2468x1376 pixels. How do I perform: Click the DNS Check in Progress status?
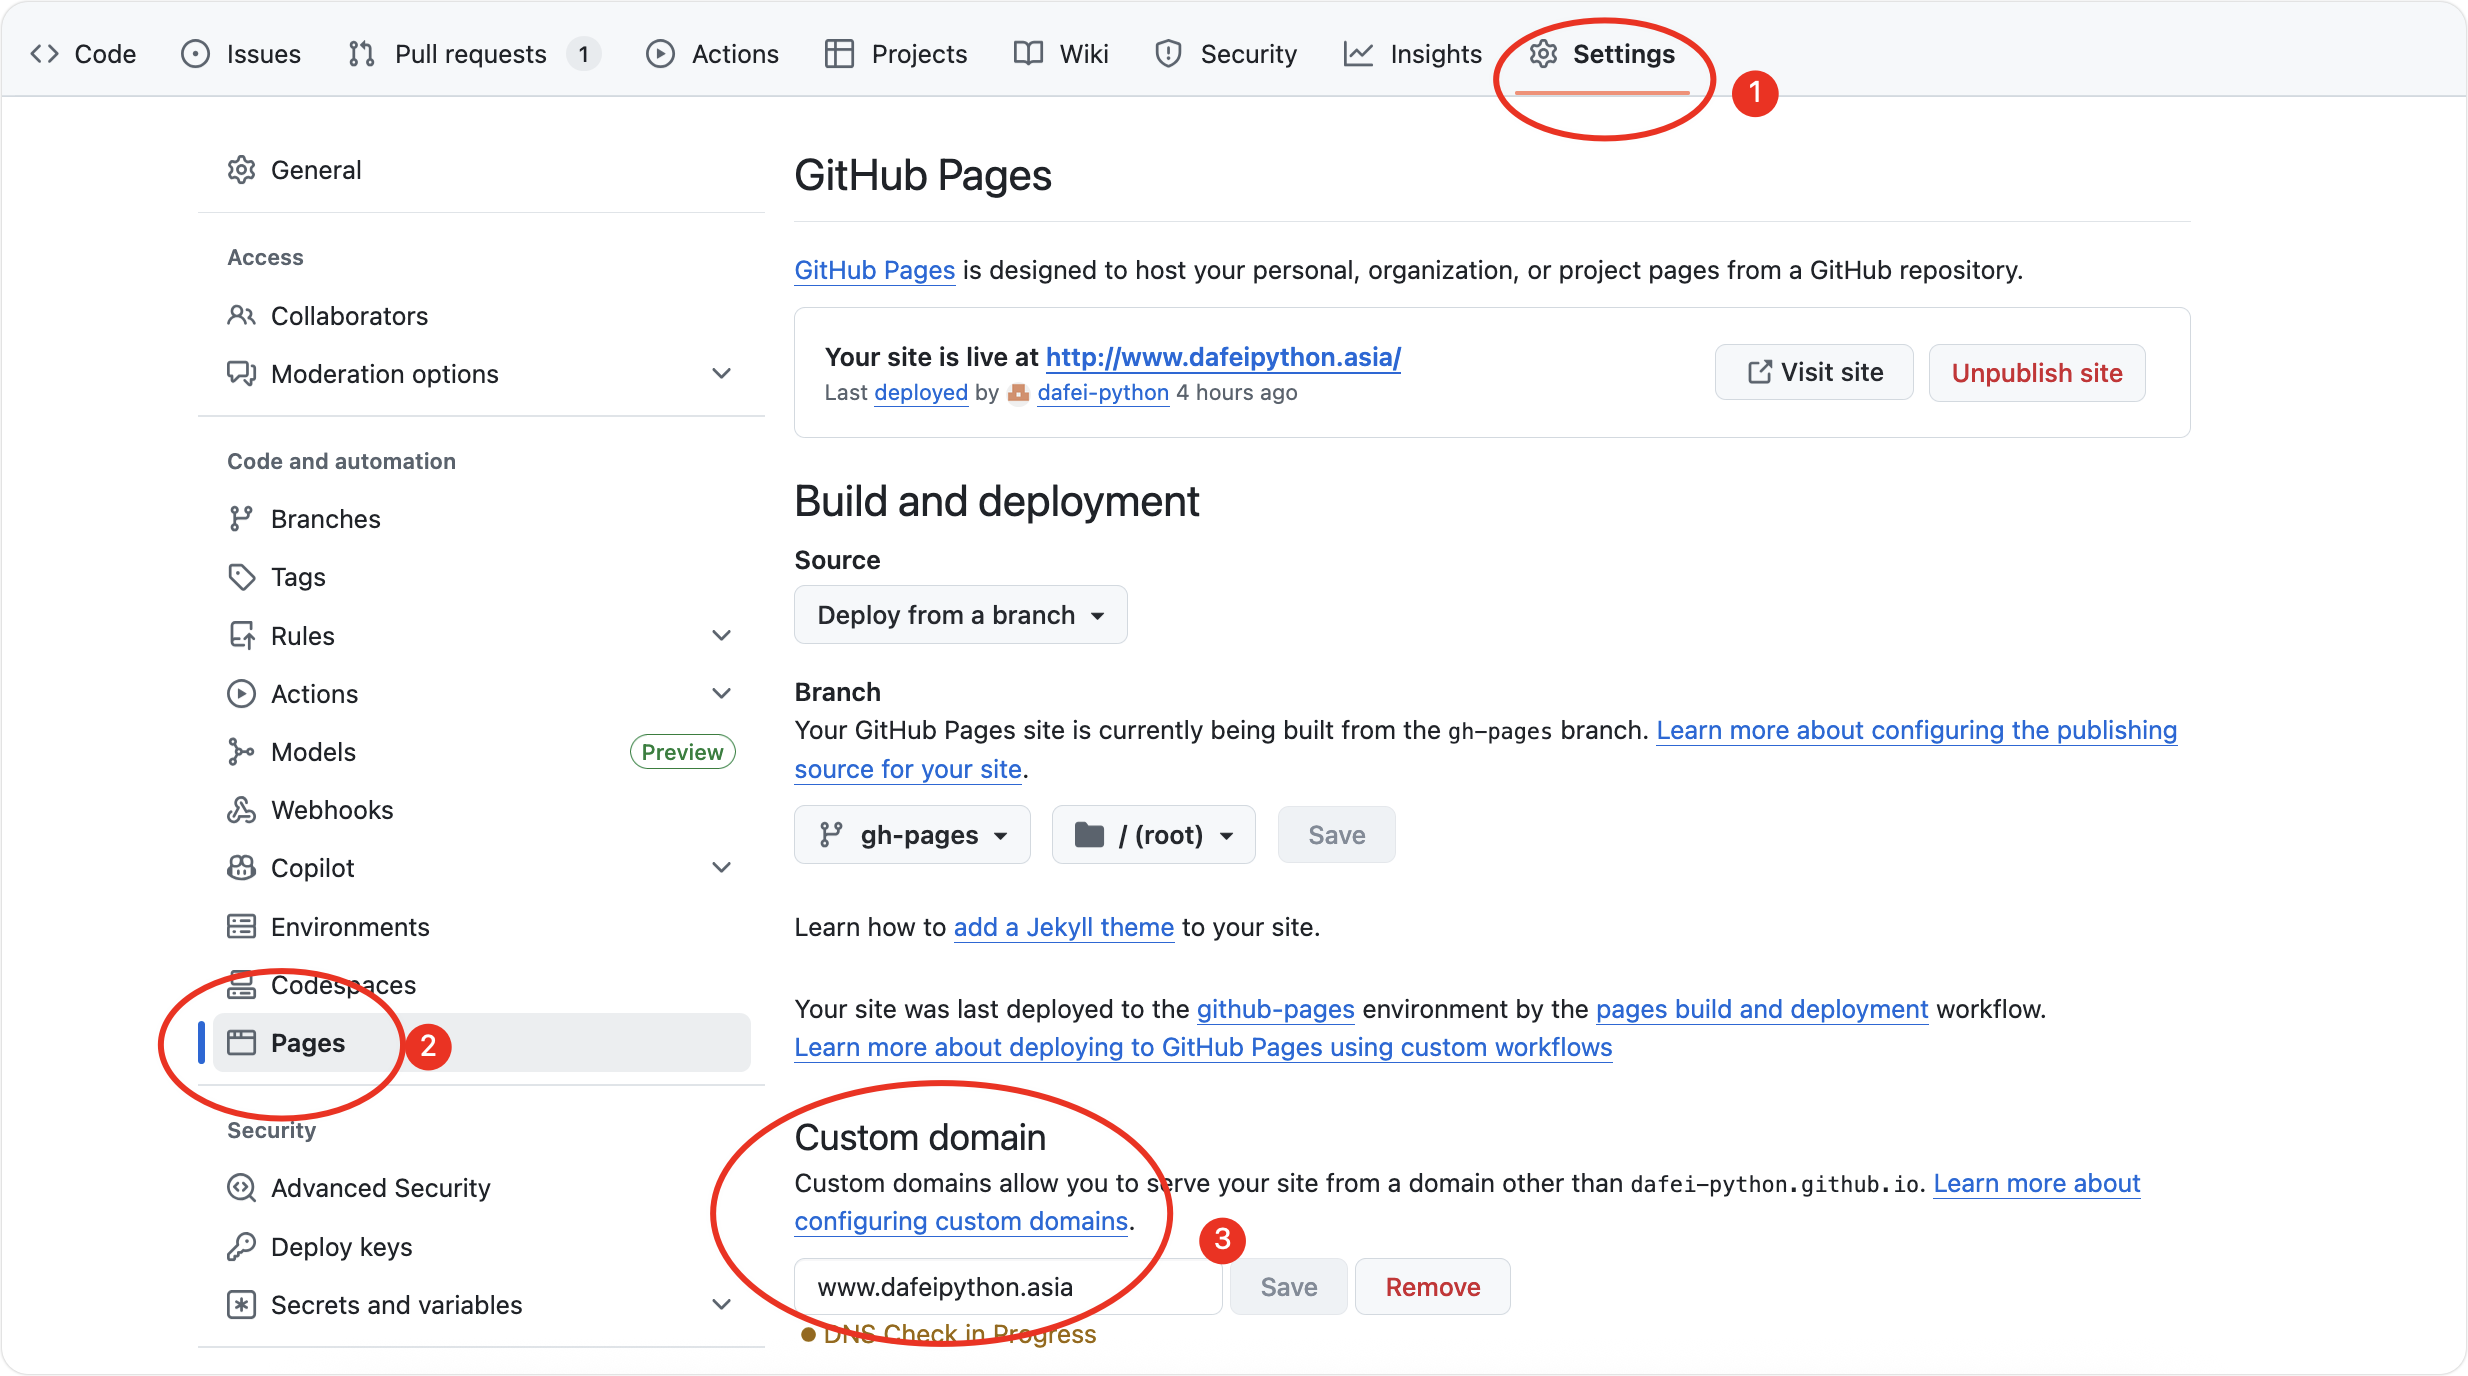coord(949,1334)
